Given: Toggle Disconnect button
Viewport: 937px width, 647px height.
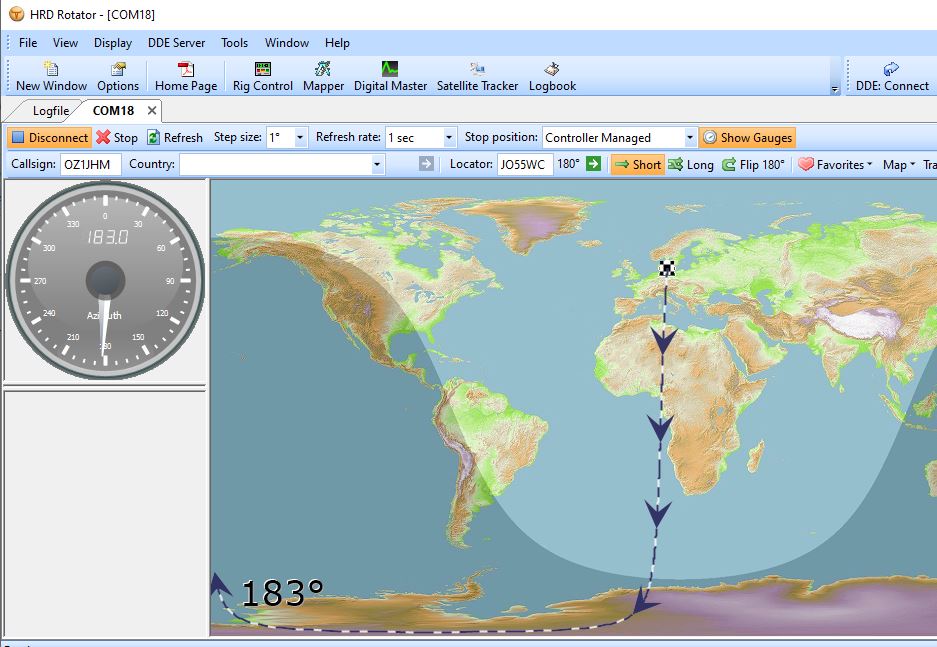Looking at the screenshot, I should 50,137.
